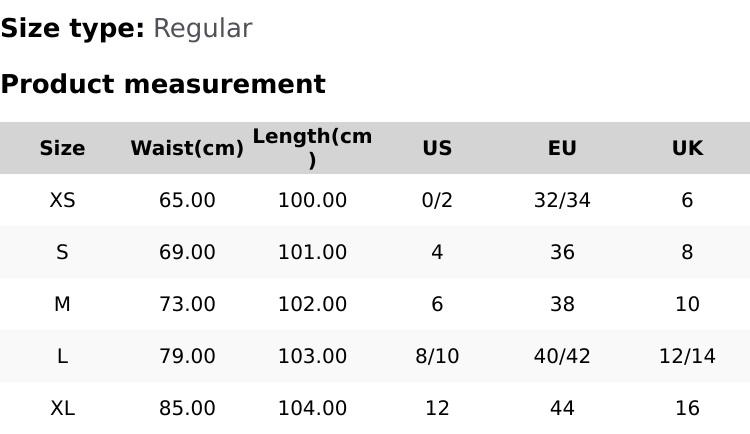Click the 'Product measurement' heading

click(163, 85)
